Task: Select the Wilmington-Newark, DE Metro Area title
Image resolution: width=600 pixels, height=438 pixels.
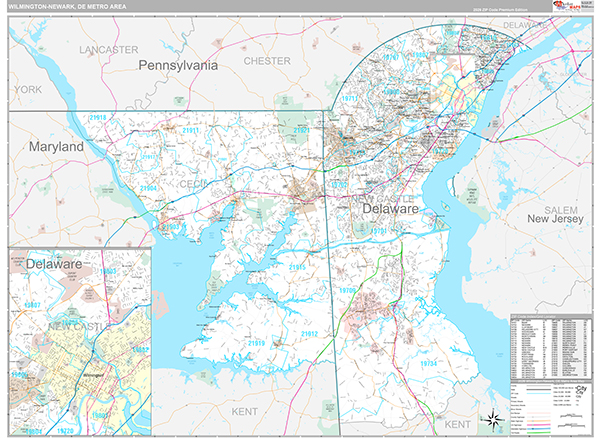Action: pyautogui.click(x=72, y=8)
